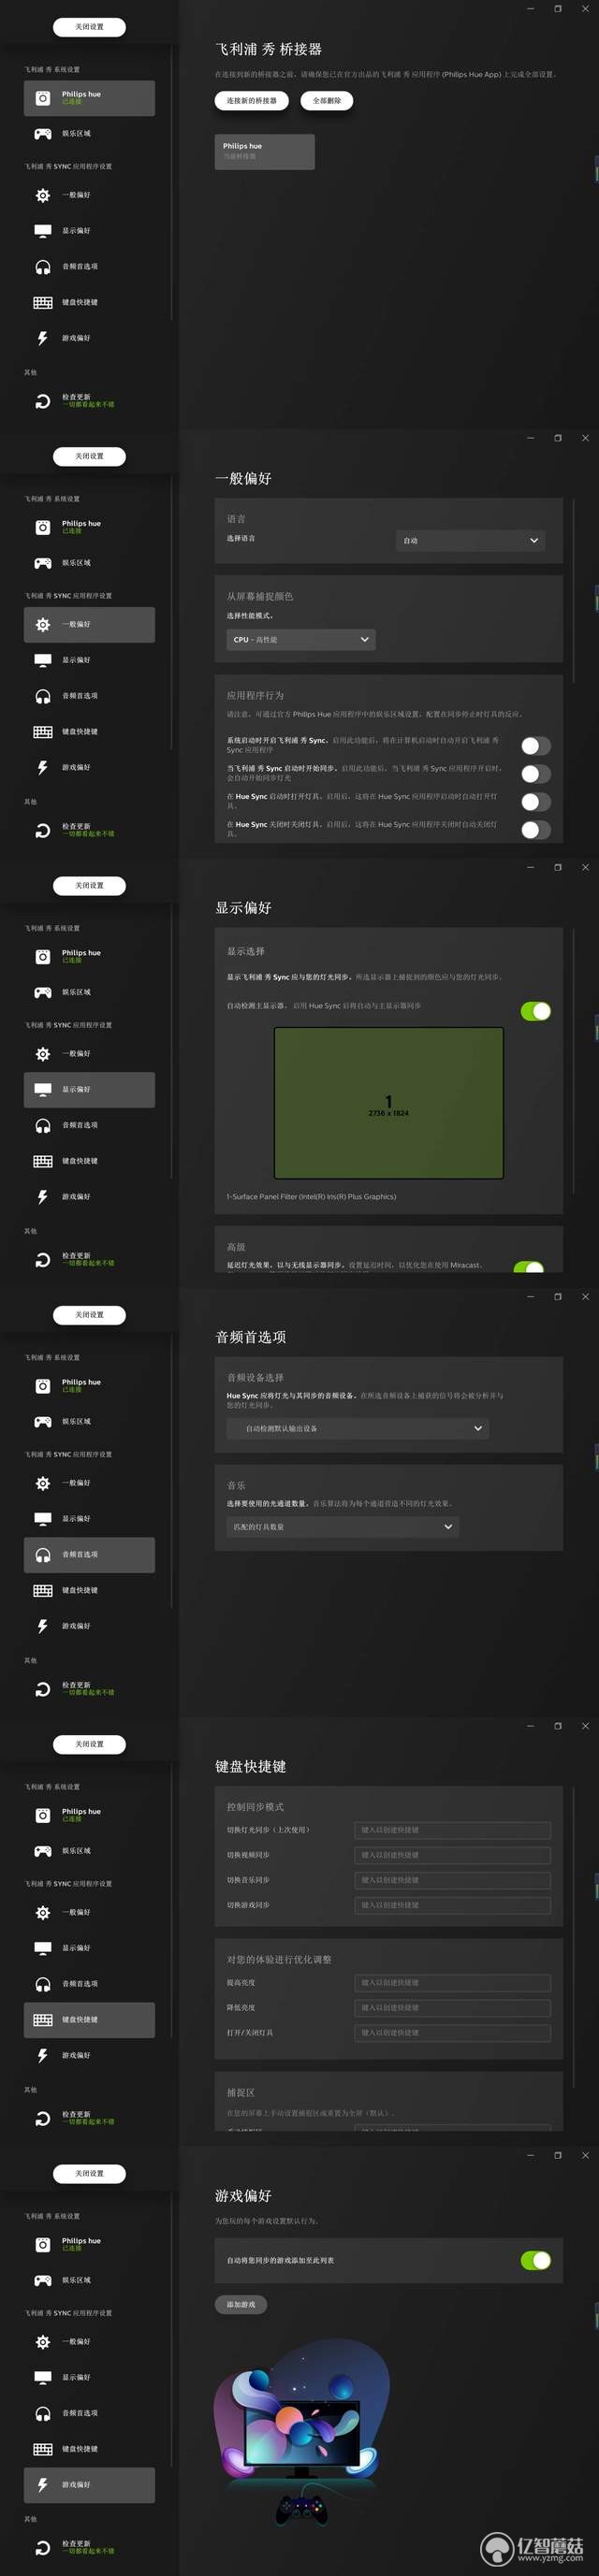Click the 全部删除 button
The width and height of the screenshot is (599, 2576).
(x=327, y=101)
